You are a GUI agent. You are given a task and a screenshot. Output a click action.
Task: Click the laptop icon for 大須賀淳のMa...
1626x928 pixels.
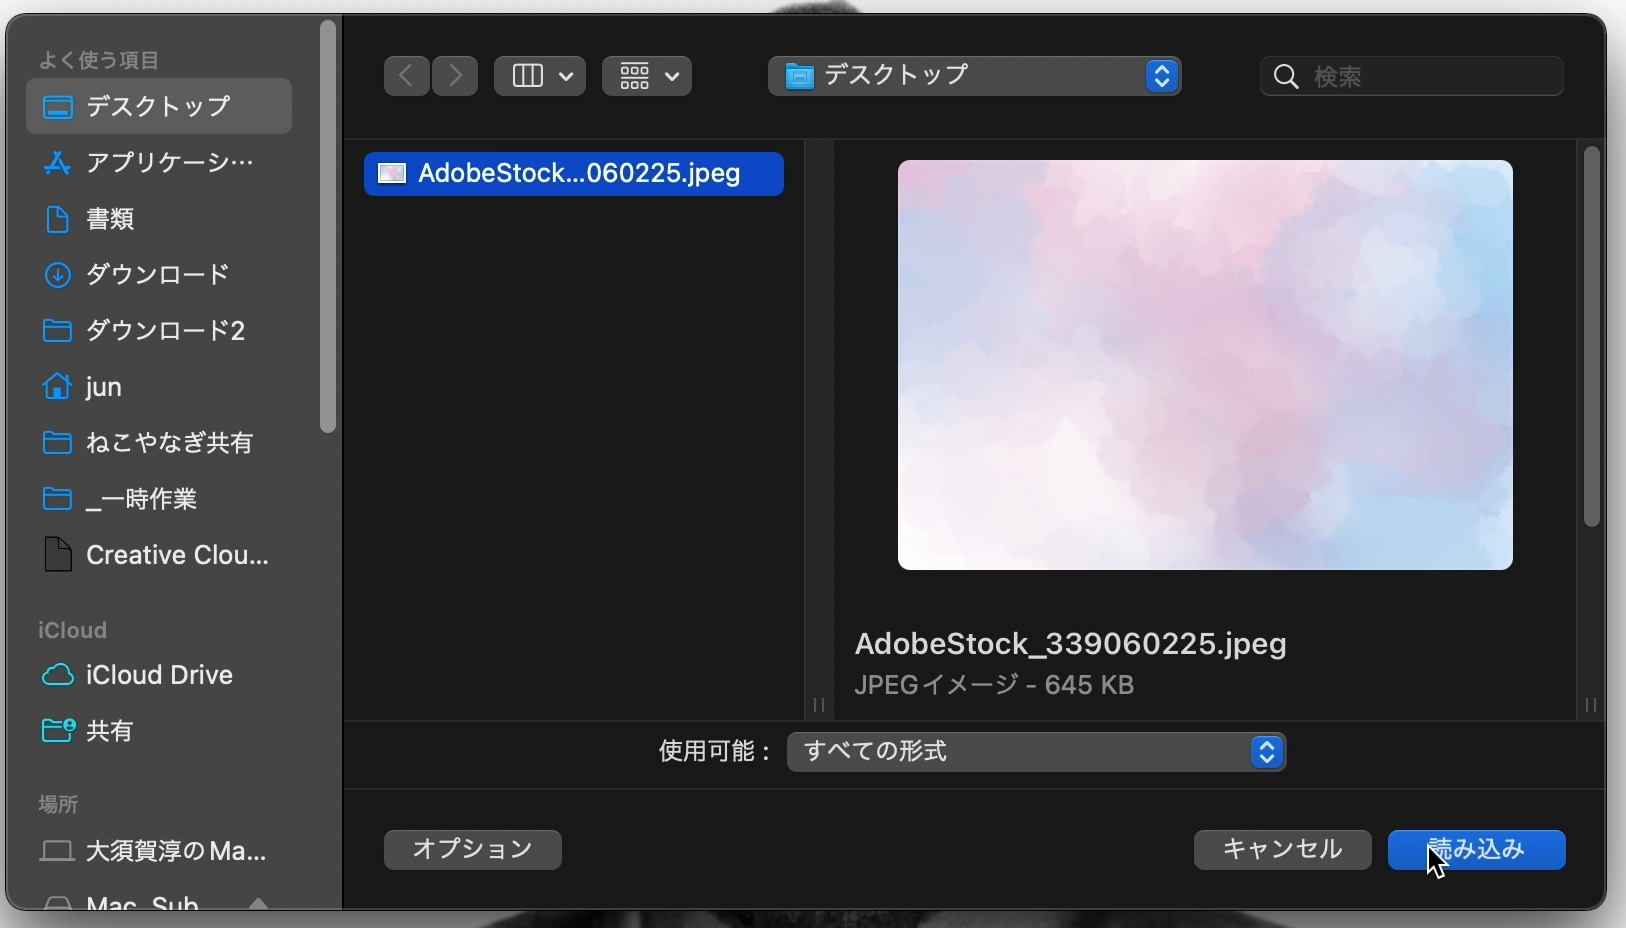pos(57,851)
